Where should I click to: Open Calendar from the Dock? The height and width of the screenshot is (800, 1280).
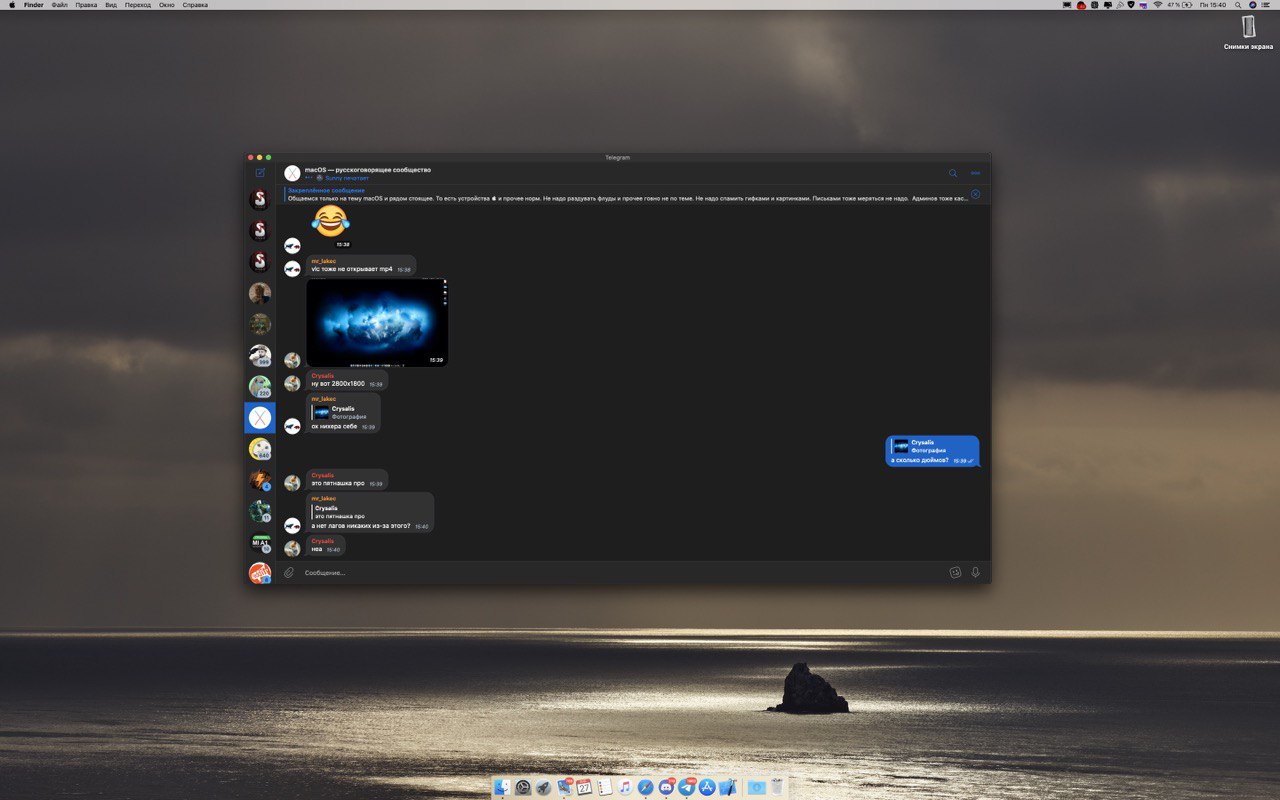click(x=584, y=788)
